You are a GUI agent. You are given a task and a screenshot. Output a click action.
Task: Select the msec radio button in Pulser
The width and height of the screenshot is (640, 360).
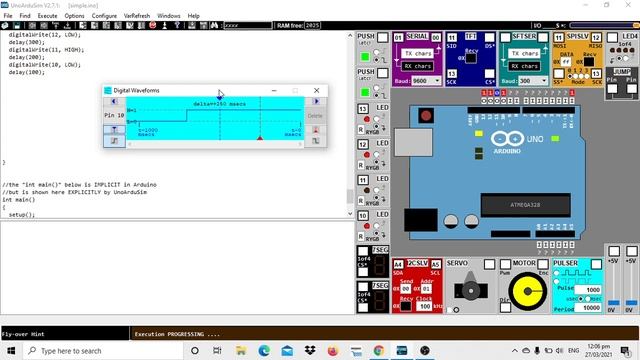point(588,299)
